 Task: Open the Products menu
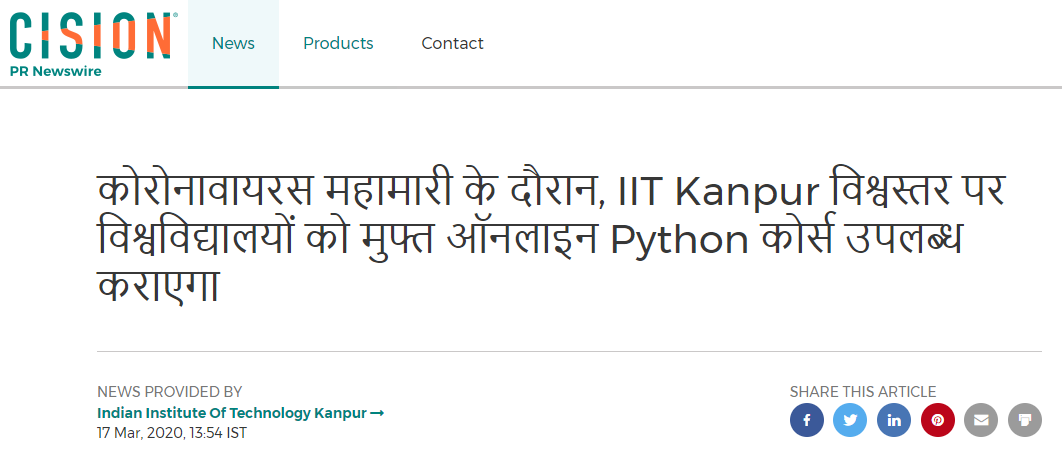338,44
